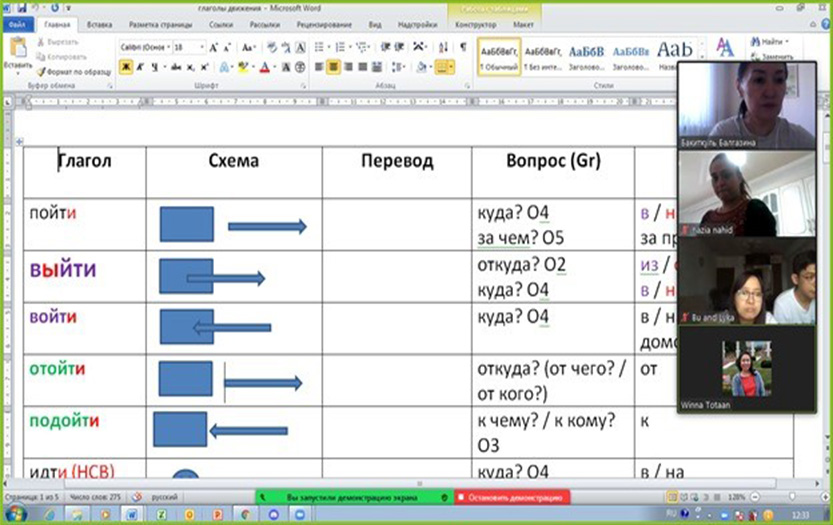Switch to the Вставка ribbon tab
This screenshot has height=525, width=833.
coord(99,23)
